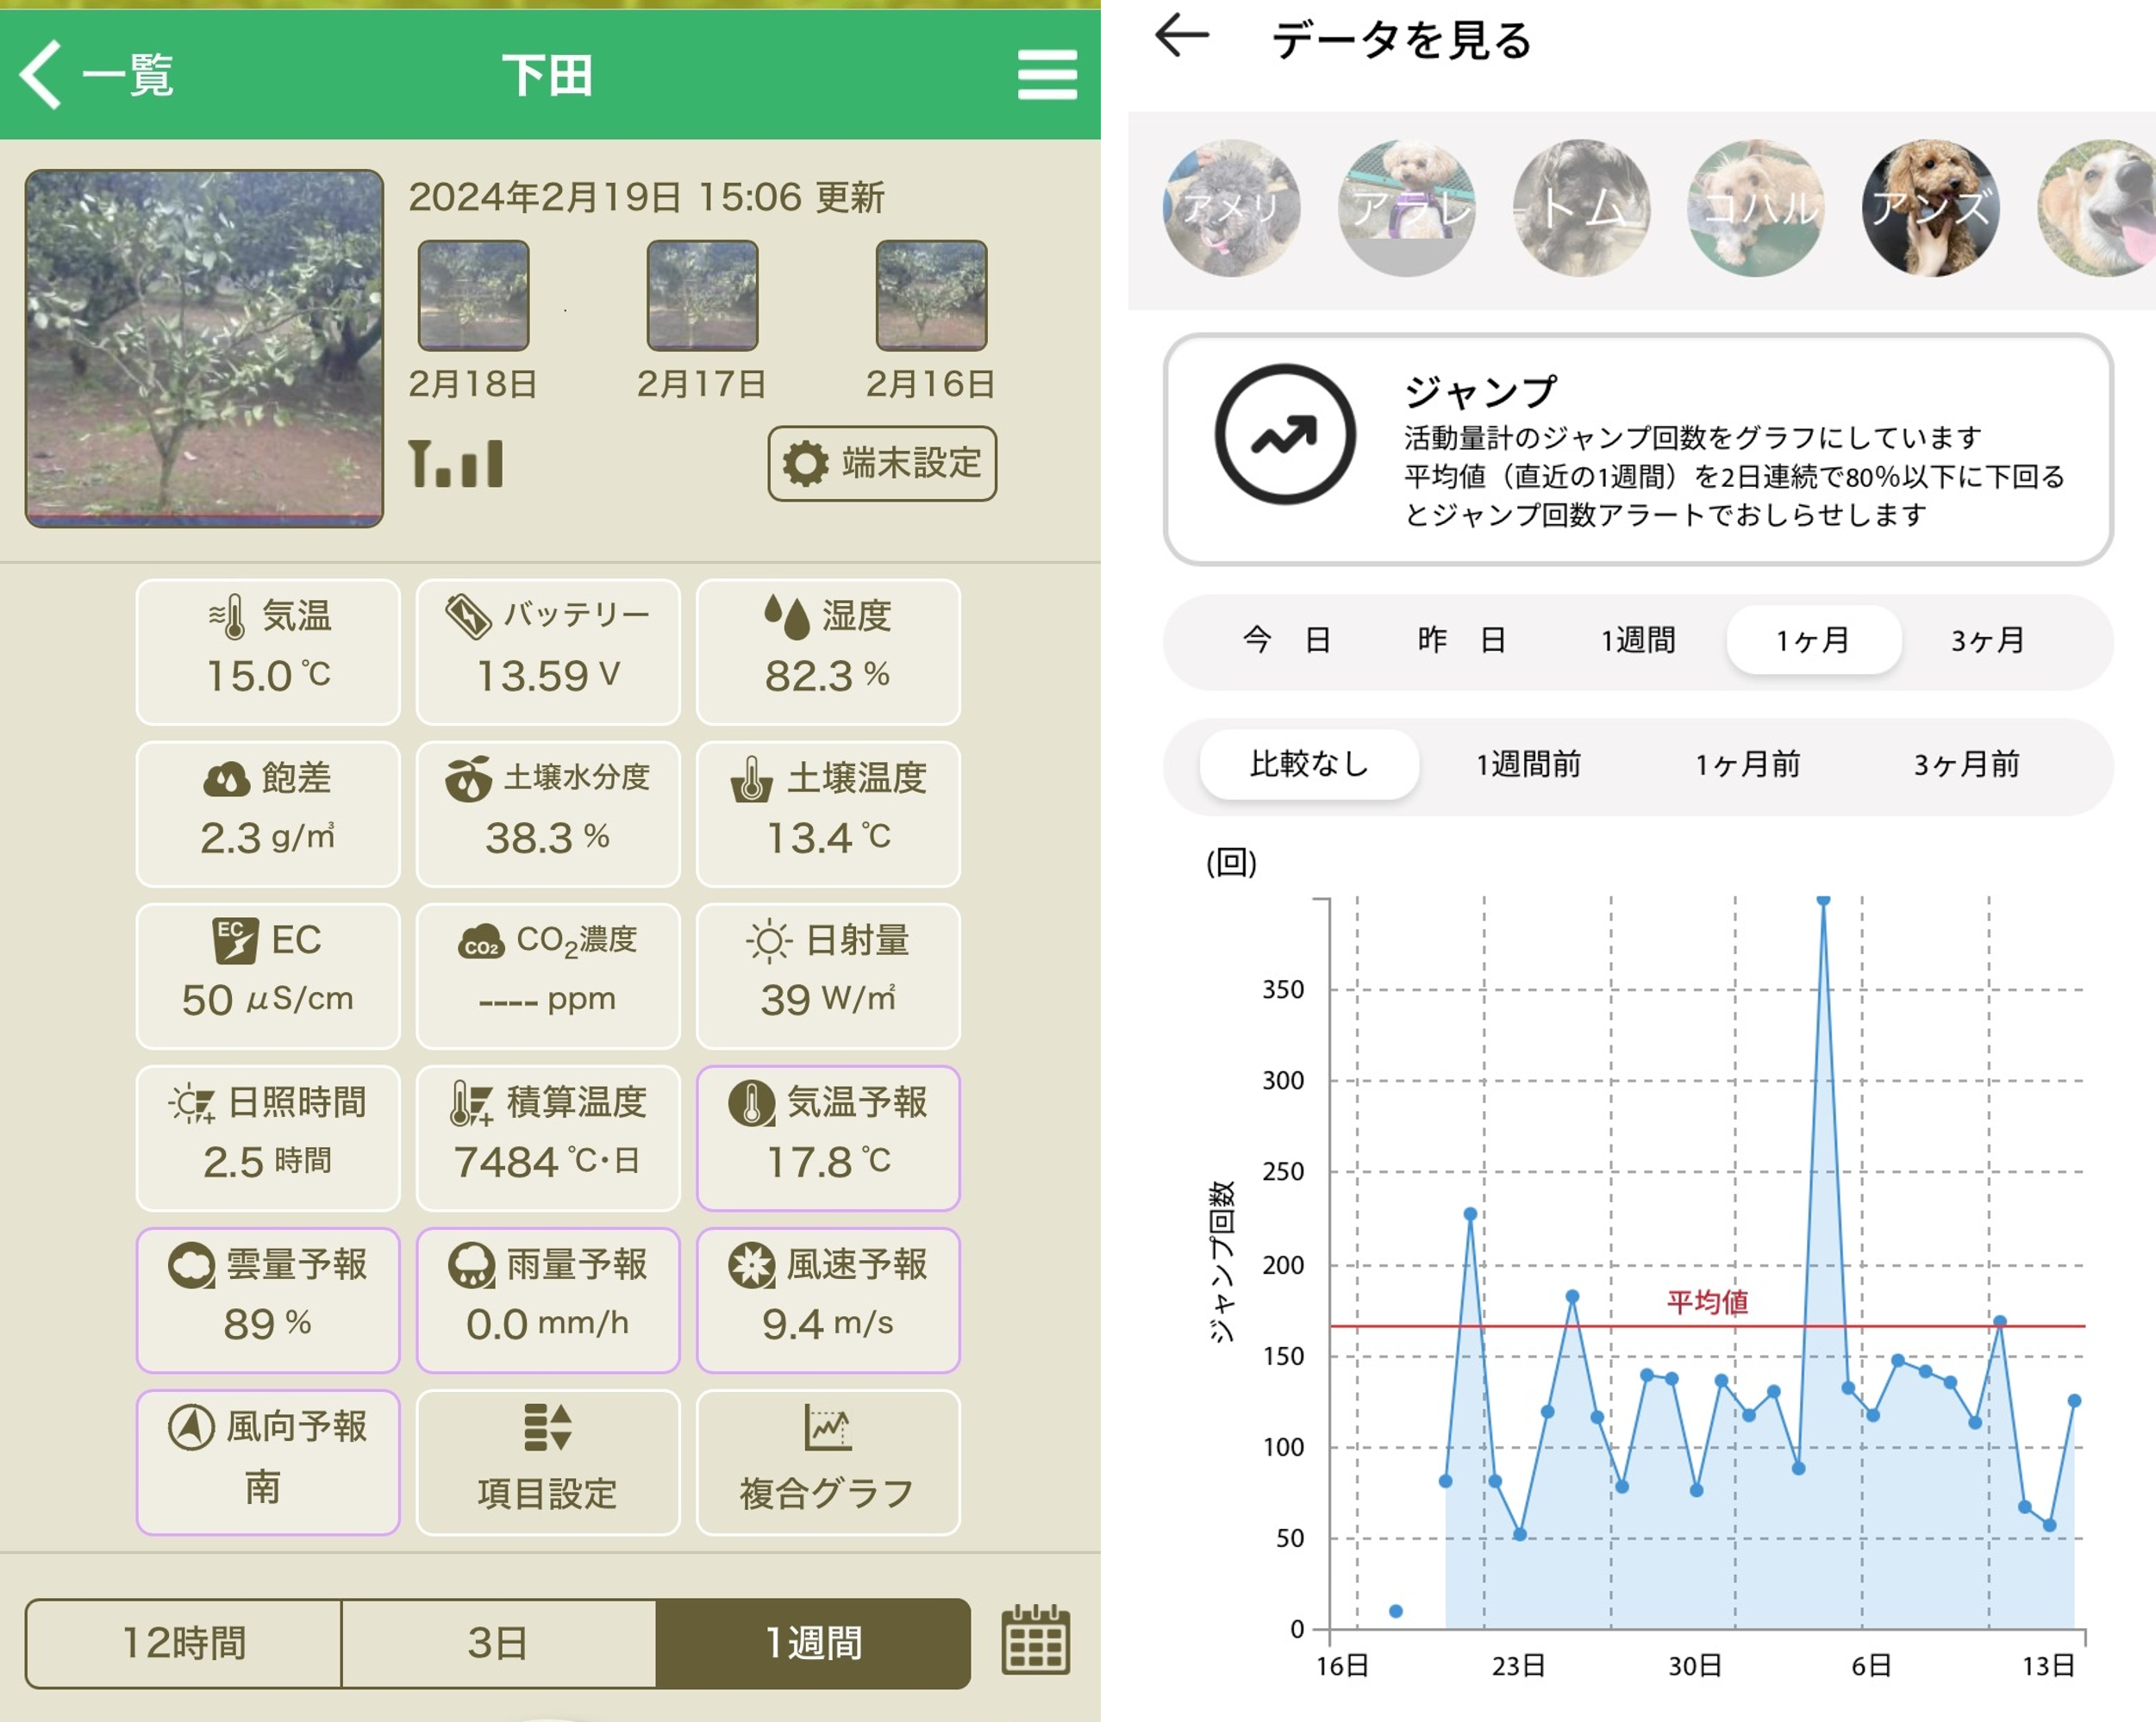2156x1722 pixels.
Task: Select the アメリ dog avatar
Action: pos(1231,207)
